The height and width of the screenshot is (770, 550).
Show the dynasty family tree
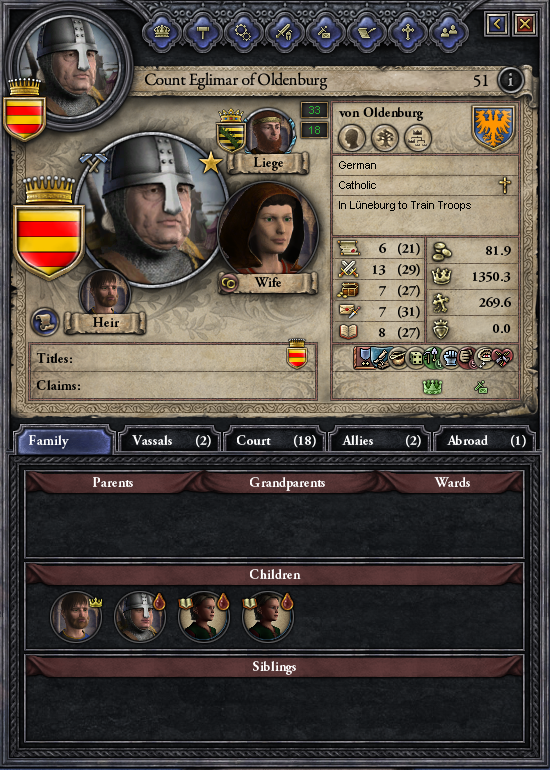pyautogui.click(x=385, y=138)
